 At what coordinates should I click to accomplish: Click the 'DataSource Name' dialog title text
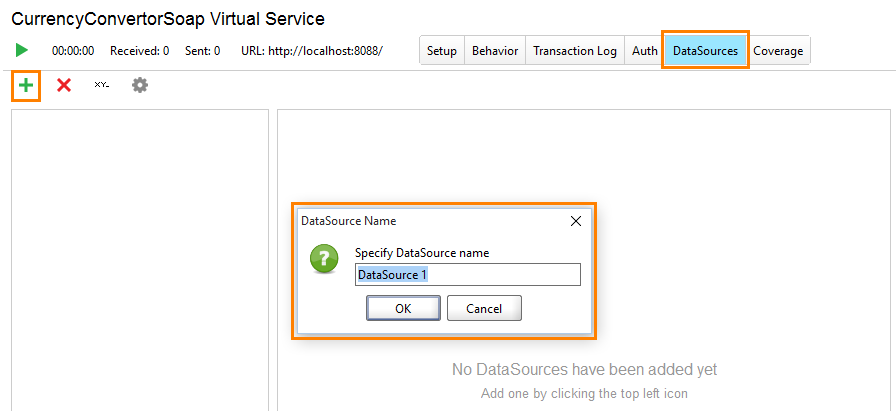coord(349,221)
